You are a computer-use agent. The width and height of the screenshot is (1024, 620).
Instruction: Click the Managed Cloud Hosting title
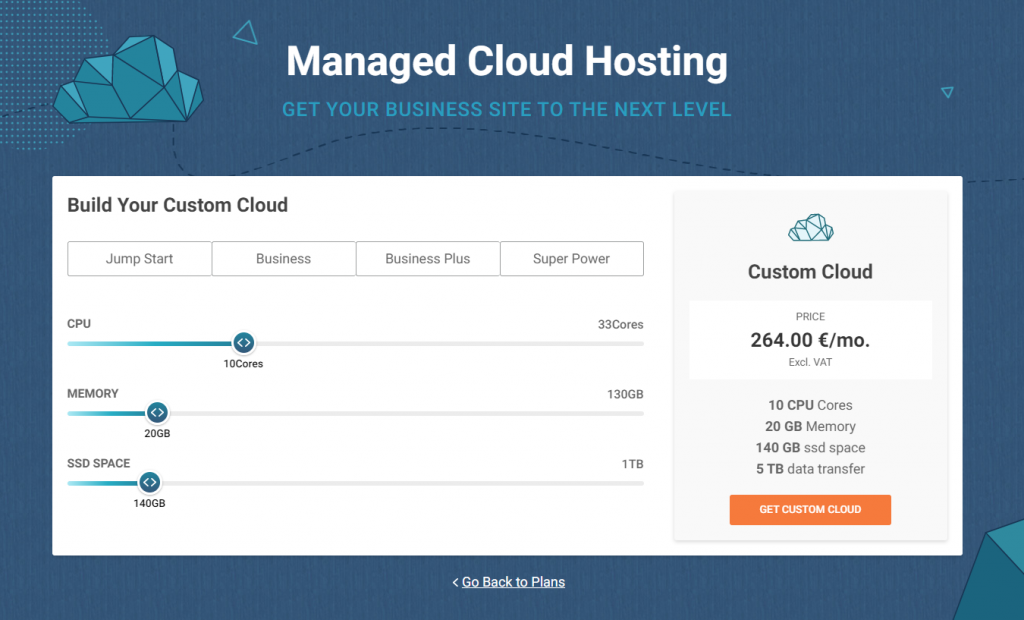506,62
